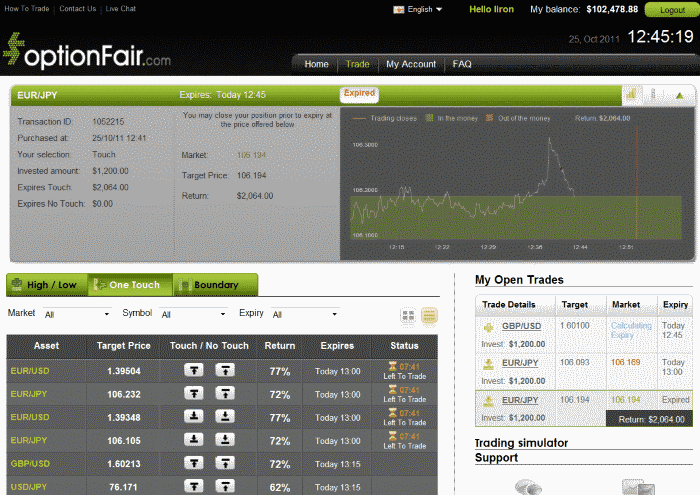Open the English language selector
This screenshot has width=700, height=495.
418,9
